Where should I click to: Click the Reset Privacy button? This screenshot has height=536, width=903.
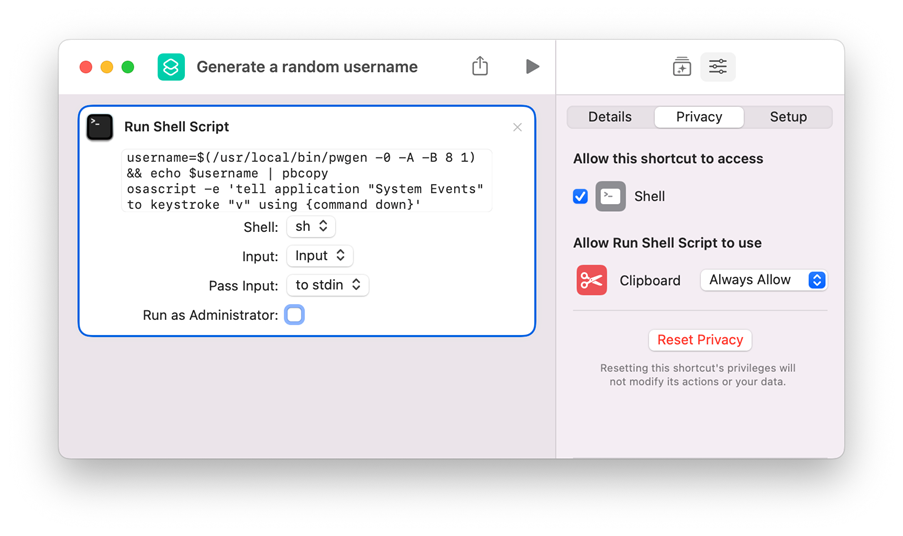(x=700, y=340)
